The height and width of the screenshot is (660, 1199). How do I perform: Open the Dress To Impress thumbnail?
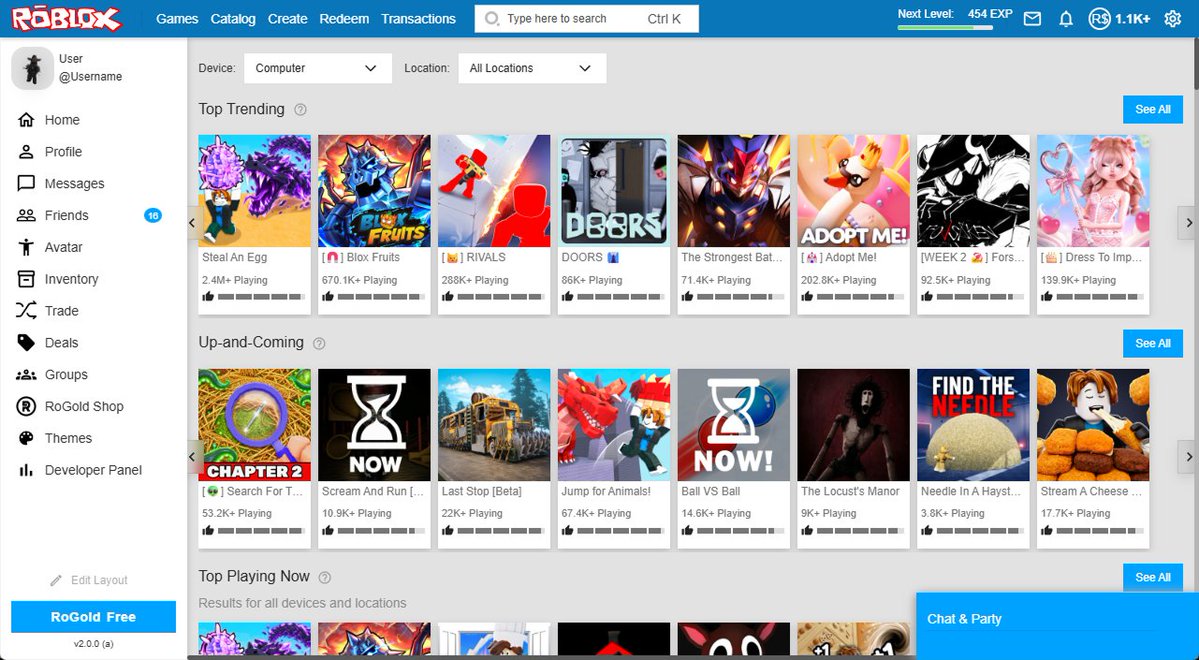(x=1093, y=190)
